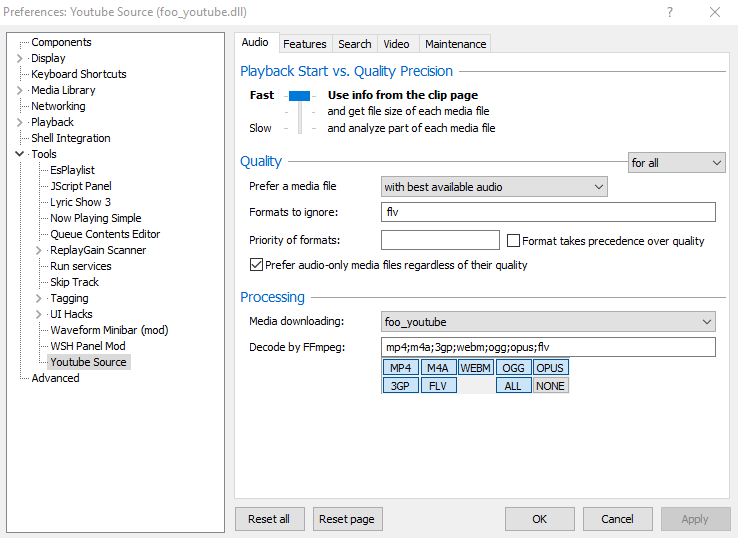The width and height of the screenshot is (738, 538).
Task: Collapse the Tools tree node
Action: (x=20, y=154)
